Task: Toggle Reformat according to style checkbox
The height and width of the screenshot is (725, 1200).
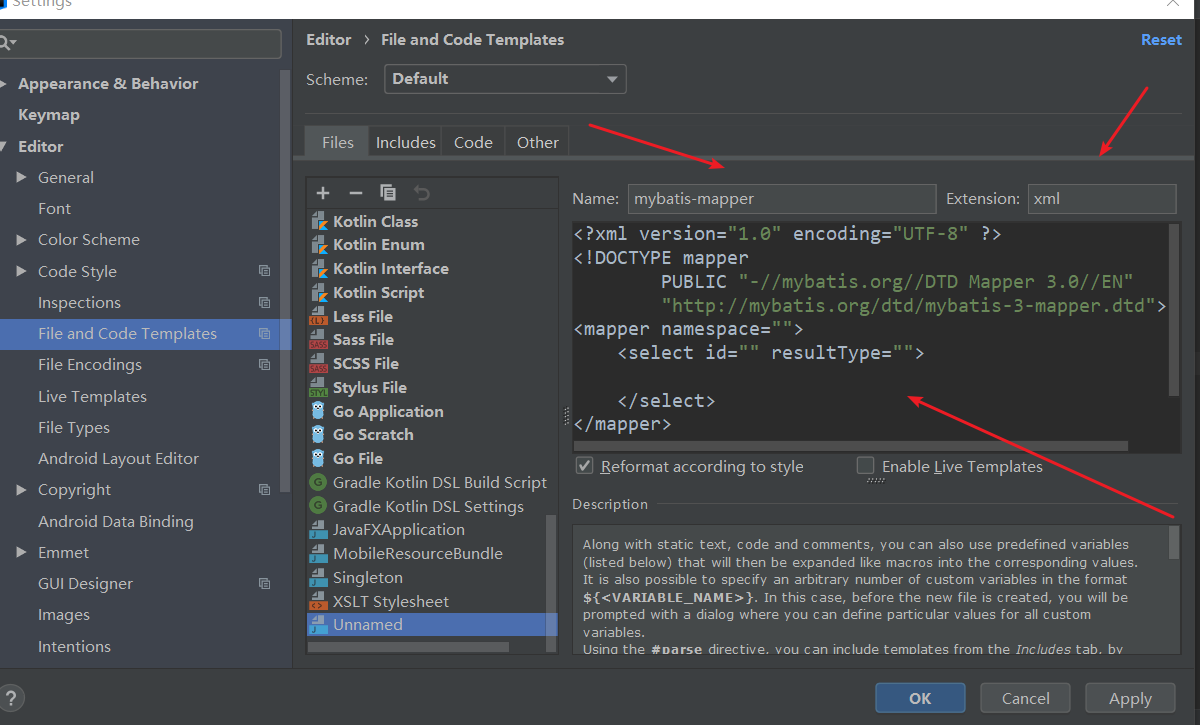Action: [x=584, y=466]
